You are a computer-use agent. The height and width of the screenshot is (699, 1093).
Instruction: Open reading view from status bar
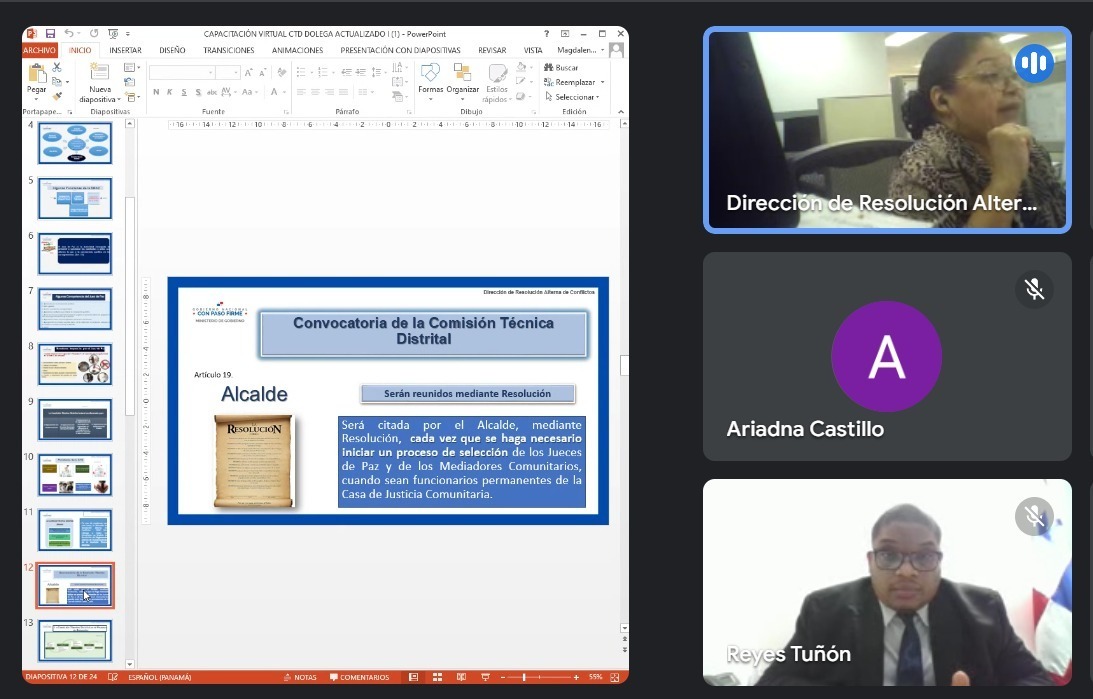(x=459, y=677)
